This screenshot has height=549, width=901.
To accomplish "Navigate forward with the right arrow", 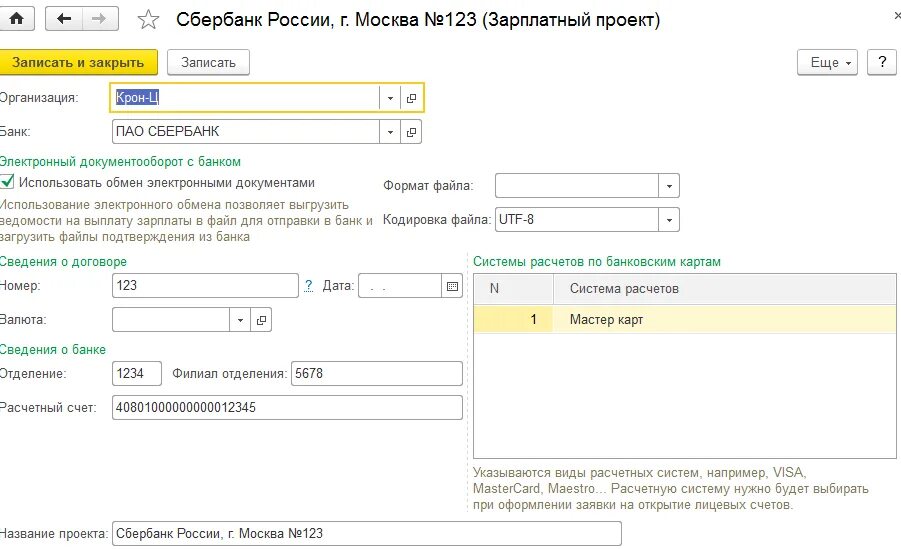I will click(x=99, y=19).
